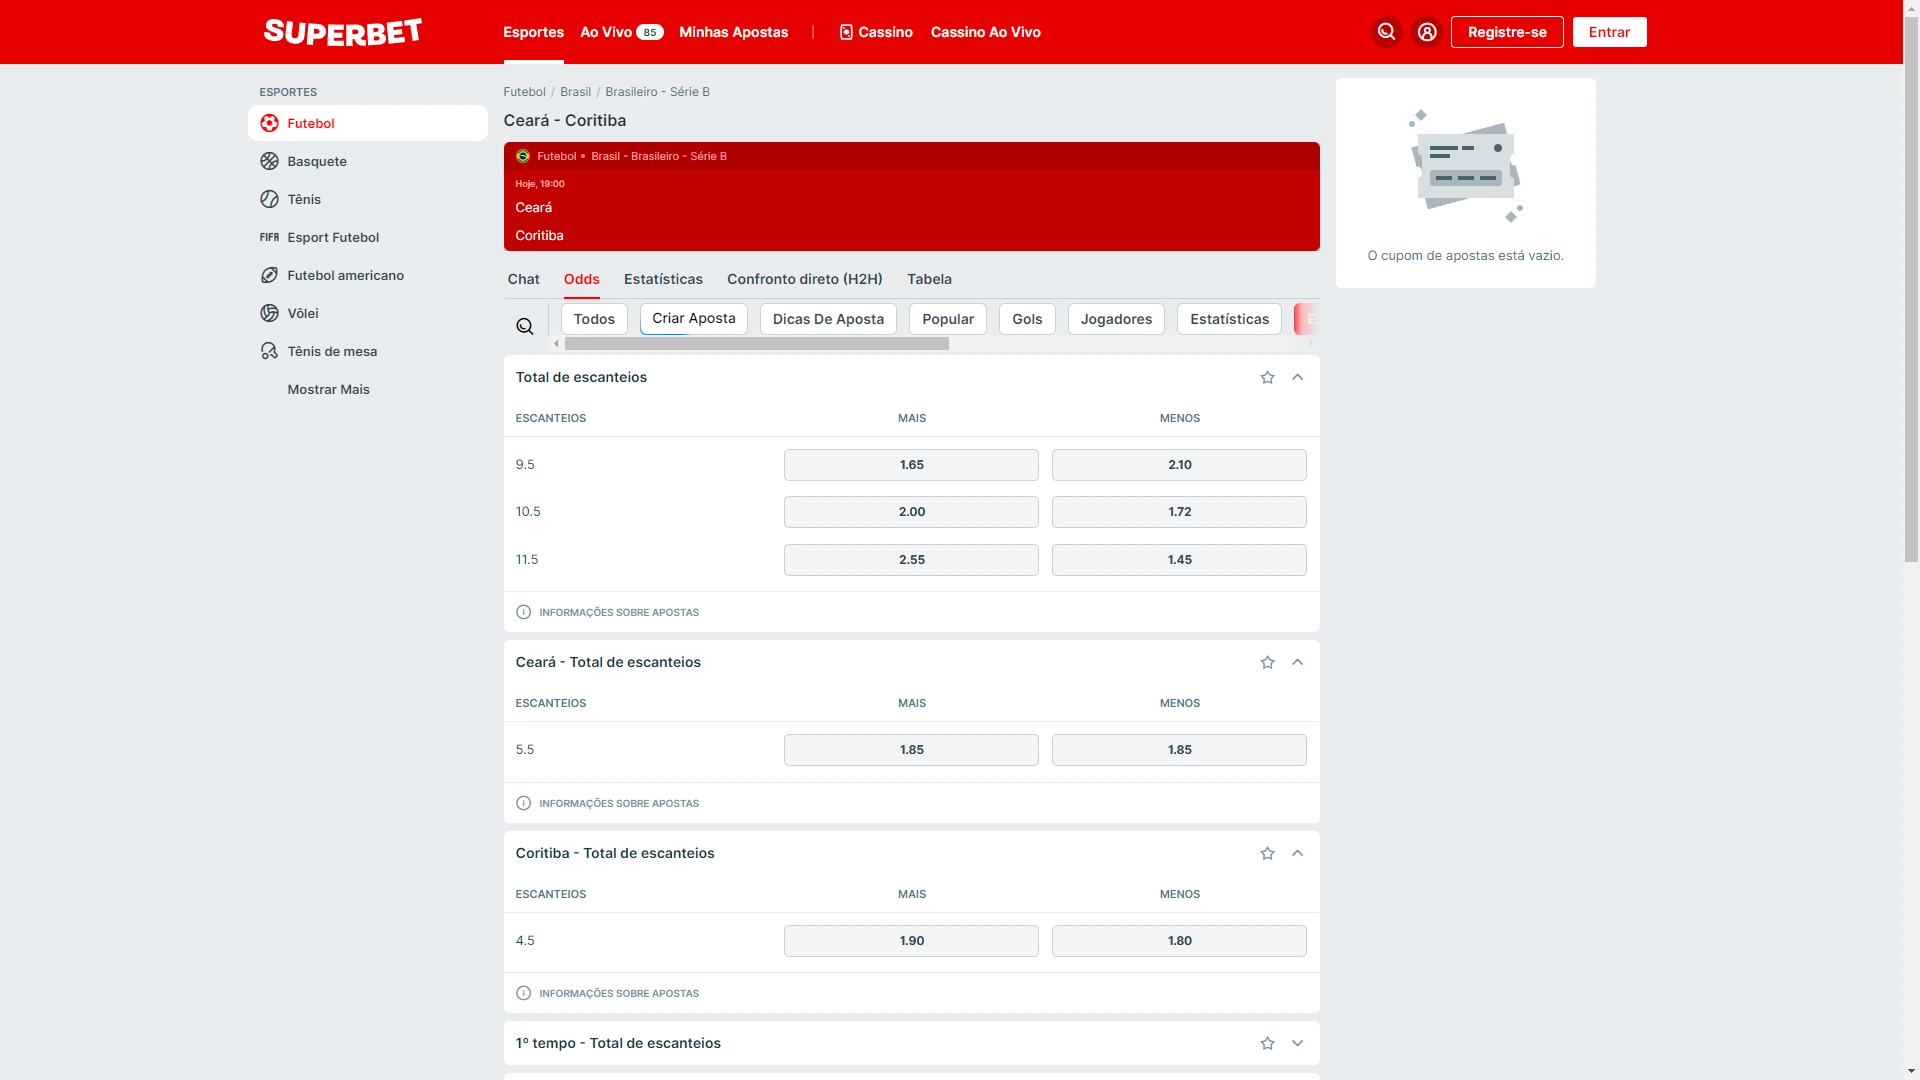Open Minhas Apostas
Image resolution: width=1920 pixels, height=1080 pixels.
pyautogui.click(x=733, y=32)
